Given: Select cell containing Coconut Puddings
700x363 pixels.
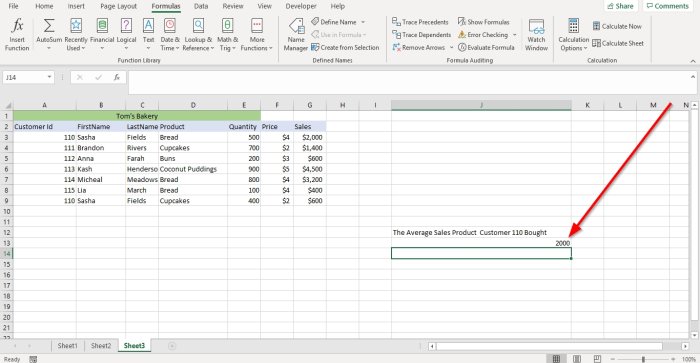Looking at the screenshot, I should 193,169.
